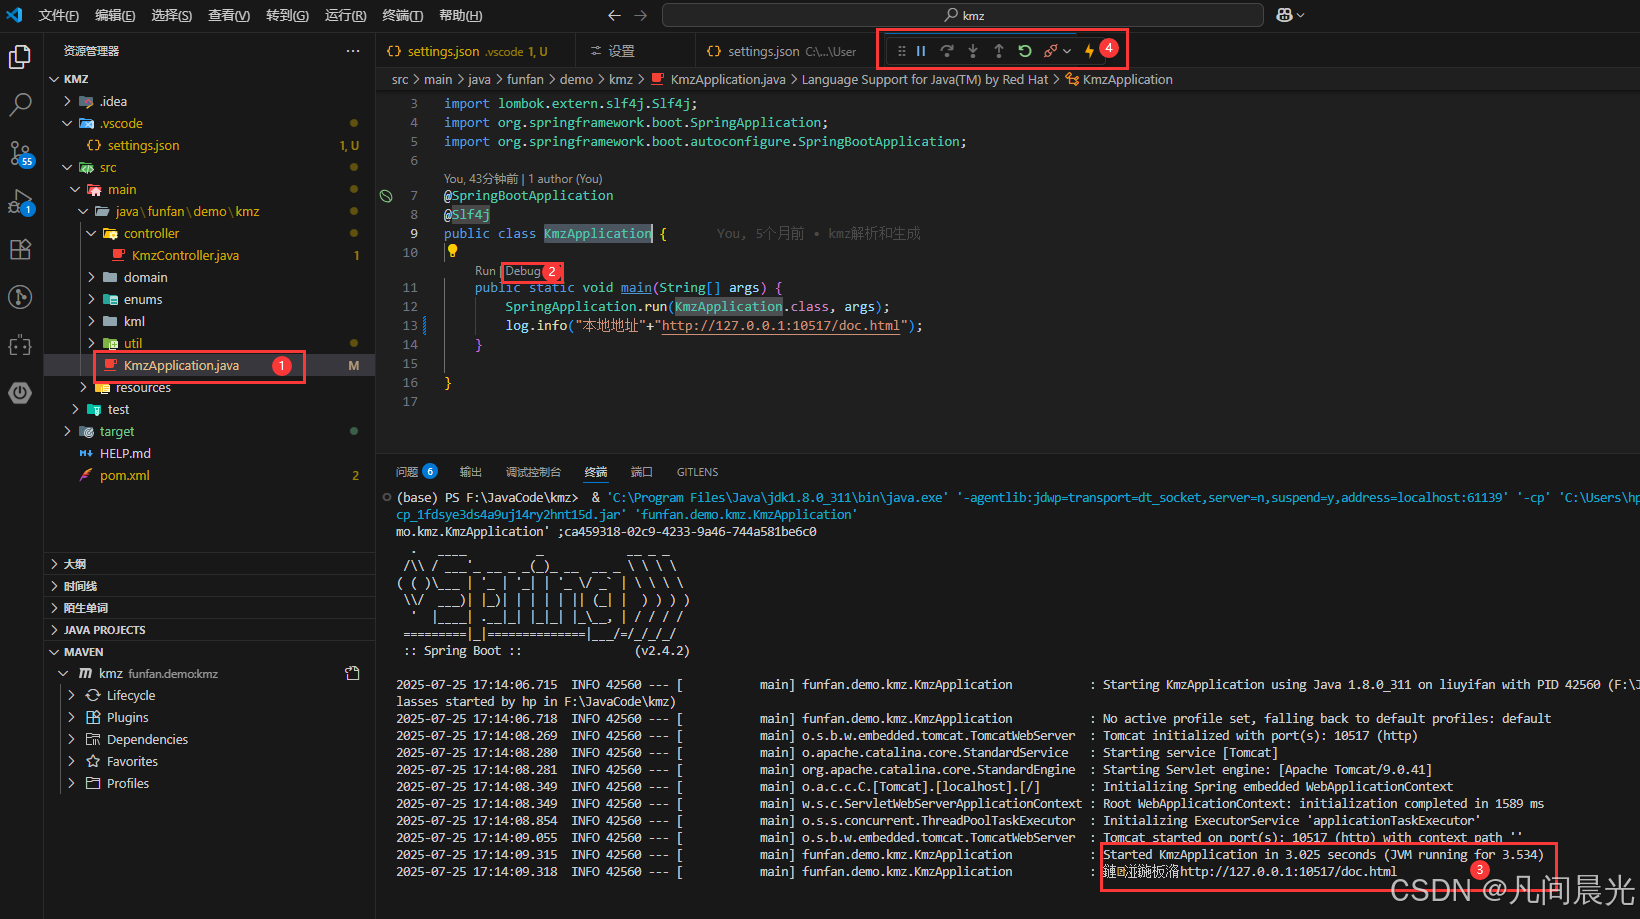Open the 帮助(H) menu
Viewport: 1640px width, 919px height.
point(460,15)
